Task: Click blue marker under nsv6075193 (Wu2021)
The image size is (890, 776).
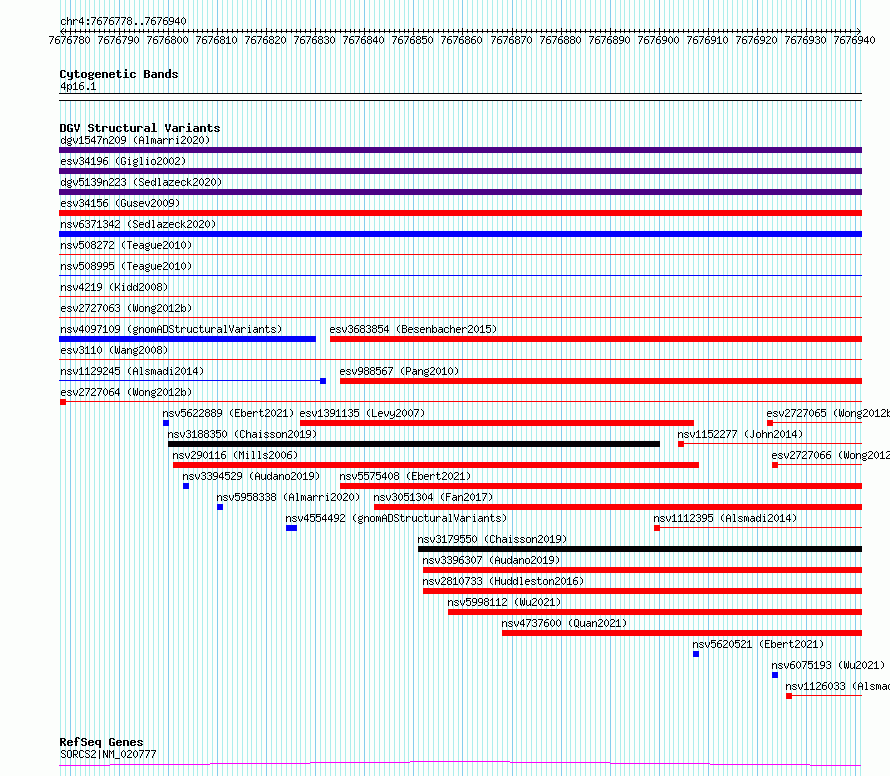Action: (x=775, y=675)
